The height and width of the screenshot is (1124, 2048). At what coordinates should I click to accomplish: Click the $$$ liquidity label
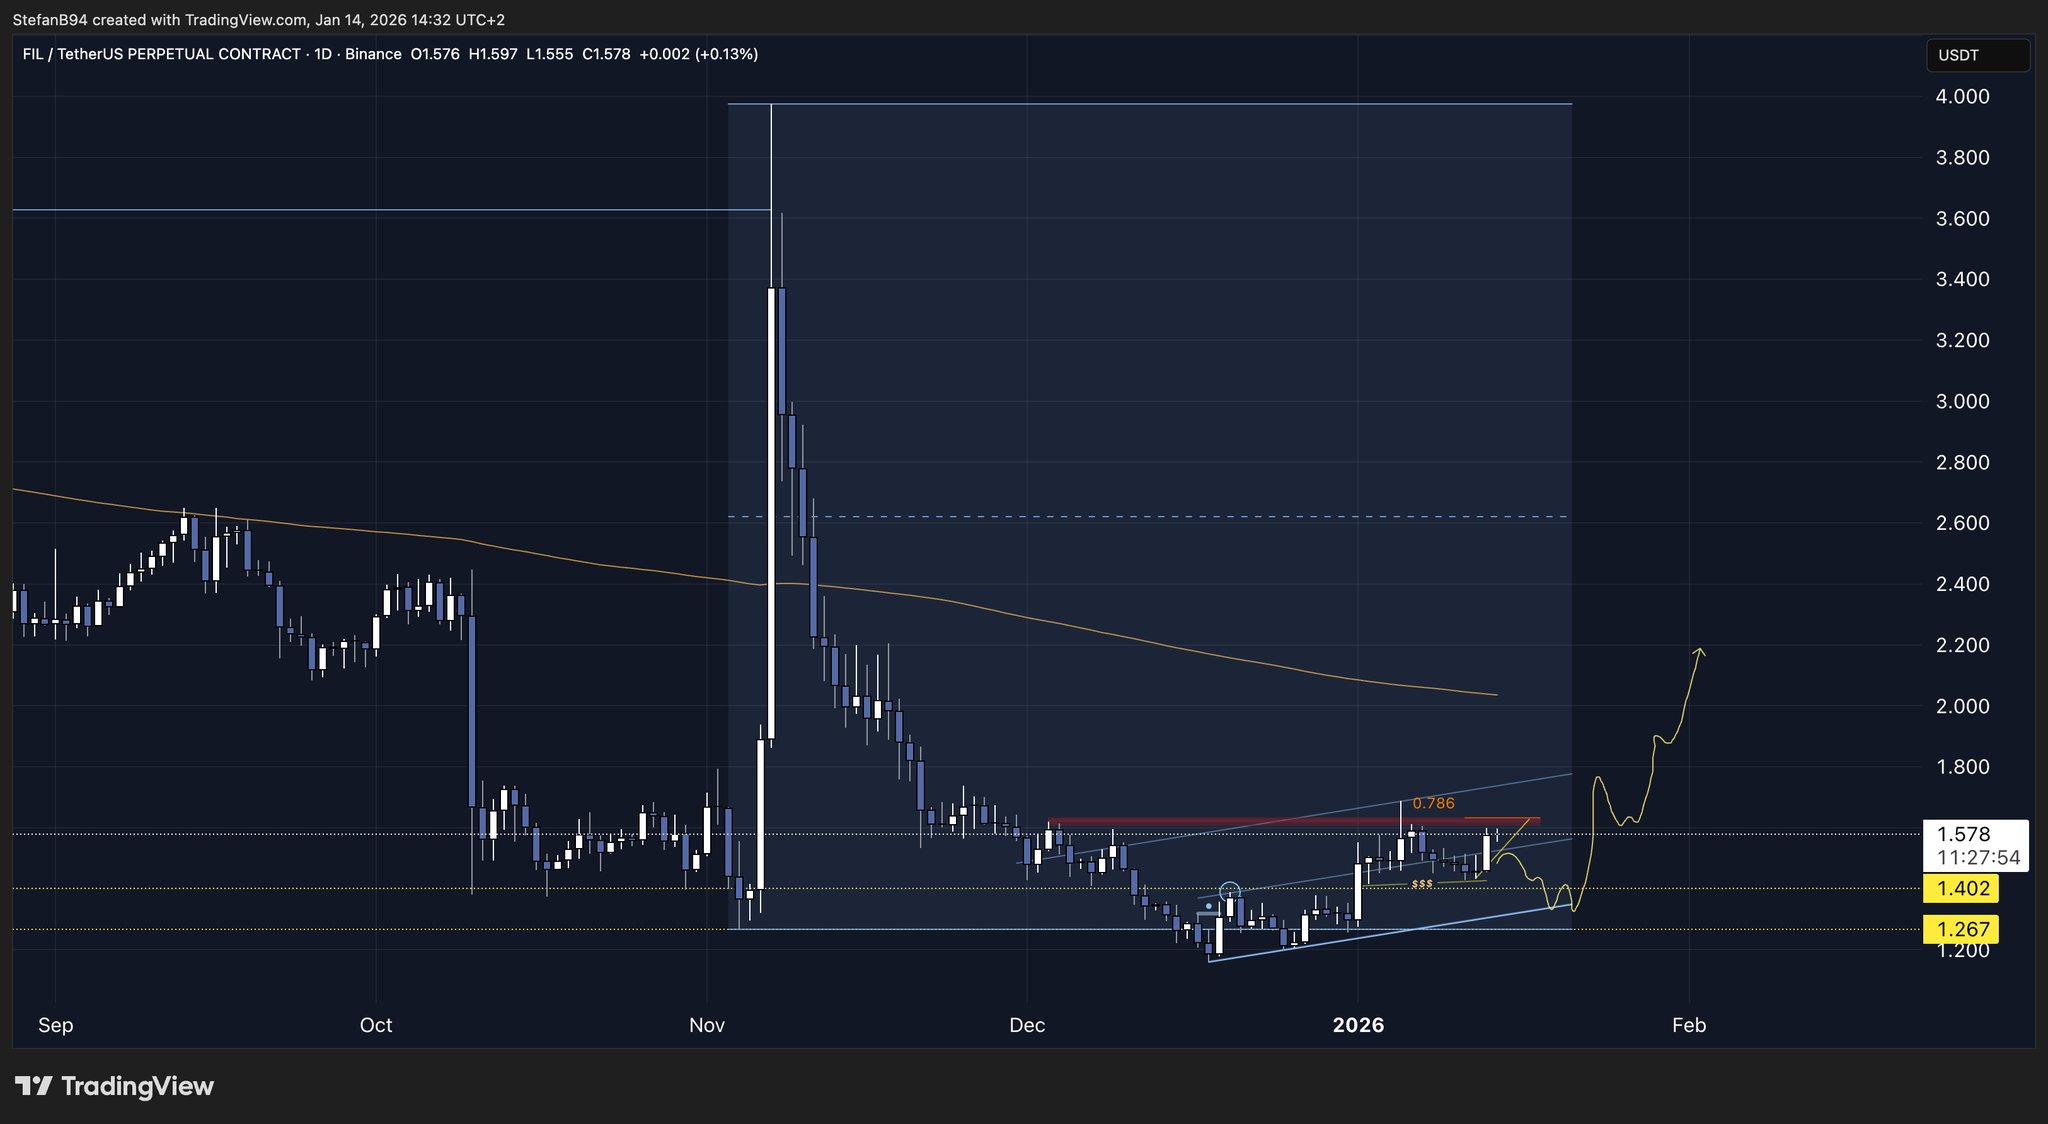(x=1421, y=884)
